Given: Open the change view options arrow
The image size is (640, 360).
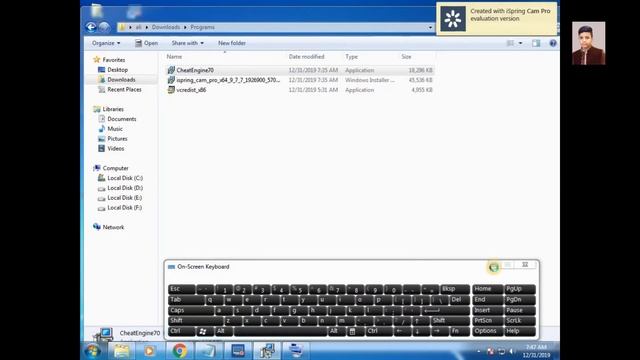Looking at the screenshot, I should (x=520, y=43).
